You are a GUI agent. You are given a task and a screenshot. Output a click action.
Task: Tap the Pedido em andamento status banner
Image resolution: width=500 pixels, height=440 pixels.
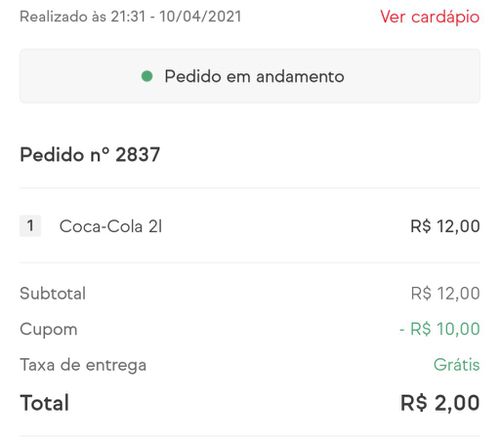pyautogui.click(x=250, y=76)
